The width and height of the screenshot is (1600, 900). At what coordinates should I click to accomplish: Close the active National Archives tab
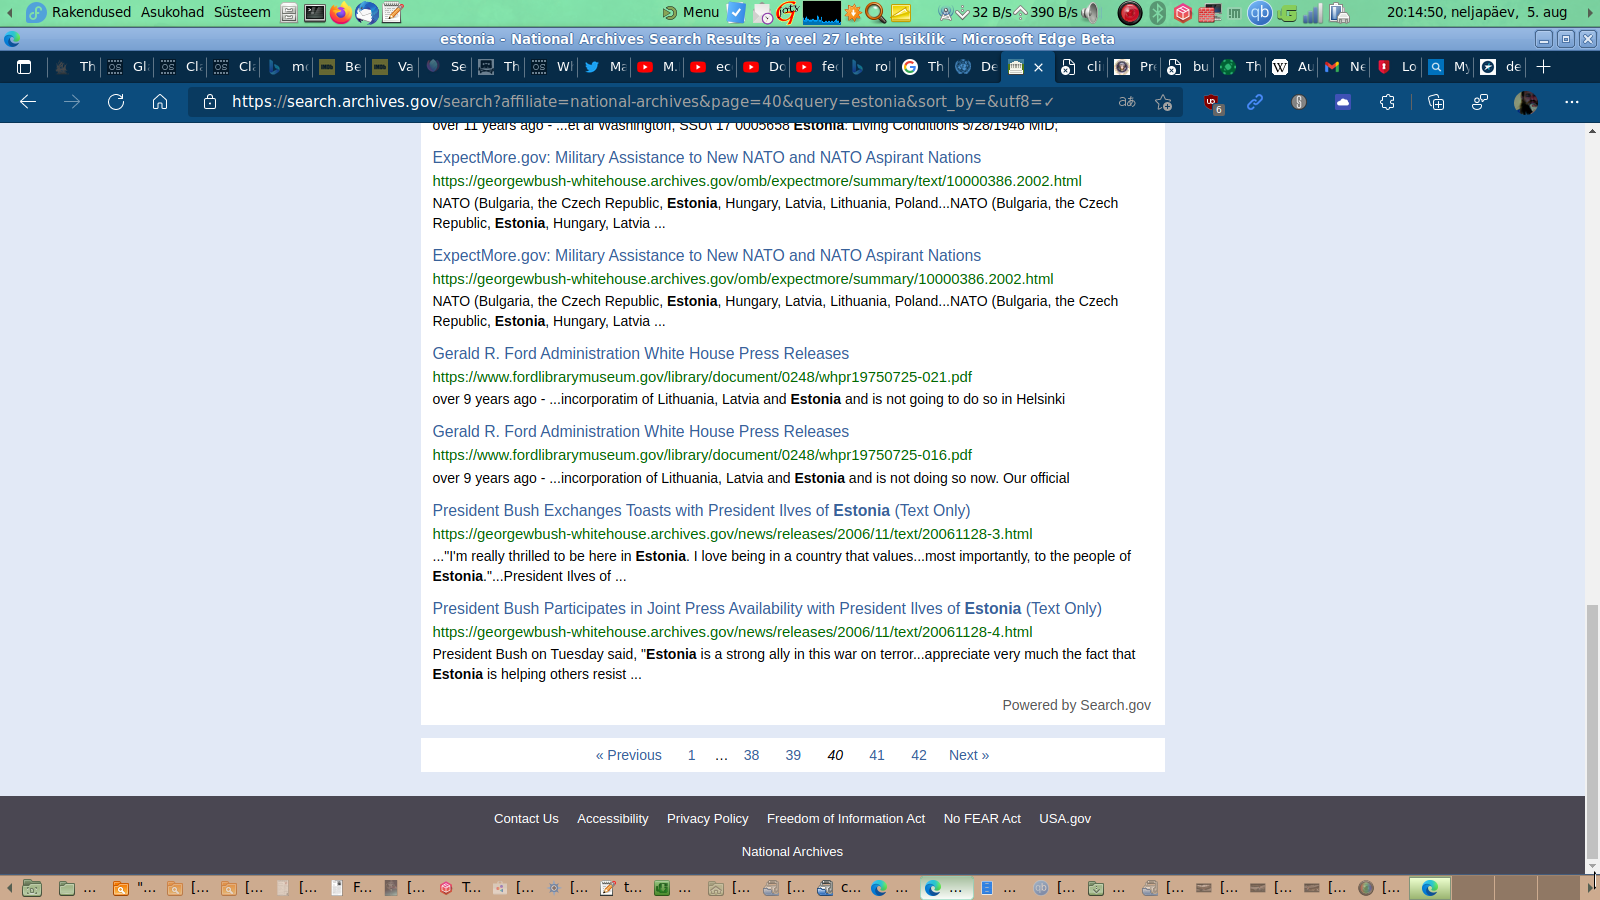coord(1038,67)
